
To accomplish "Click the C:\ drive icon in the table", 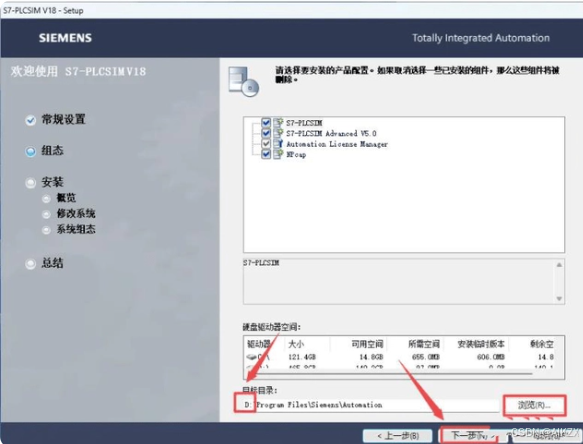I will pyautogui.click(x=252, y=357).
